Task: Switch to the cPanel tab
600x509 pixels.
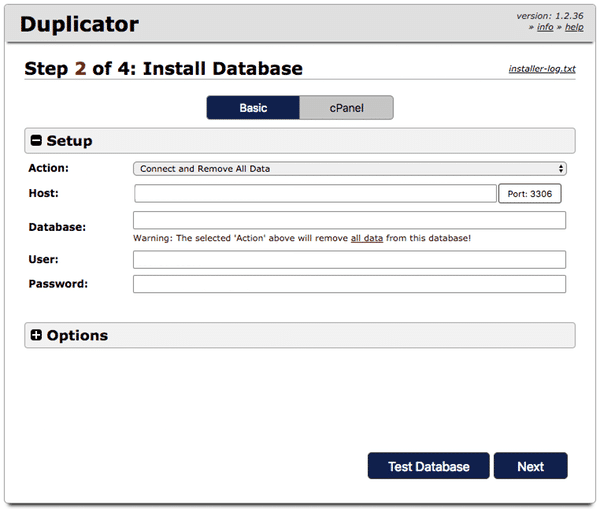Action: tap(346, 108)
